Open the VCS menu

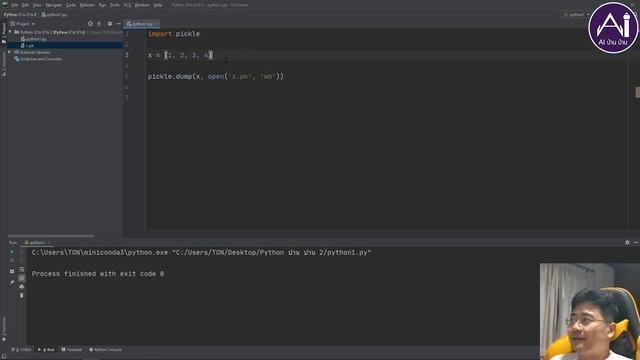[x=127, y=5]
